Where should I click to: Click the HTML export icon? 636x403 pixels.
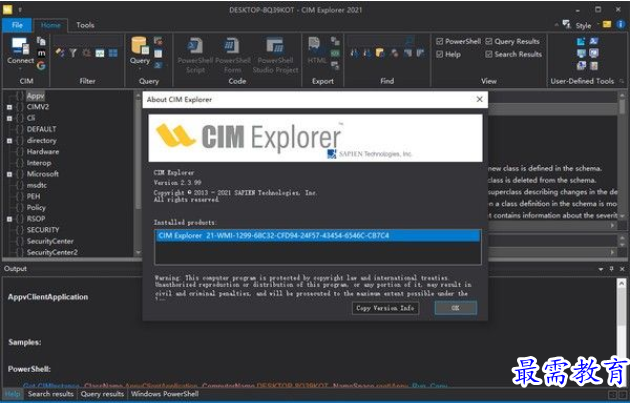click(x=314, y=45)
